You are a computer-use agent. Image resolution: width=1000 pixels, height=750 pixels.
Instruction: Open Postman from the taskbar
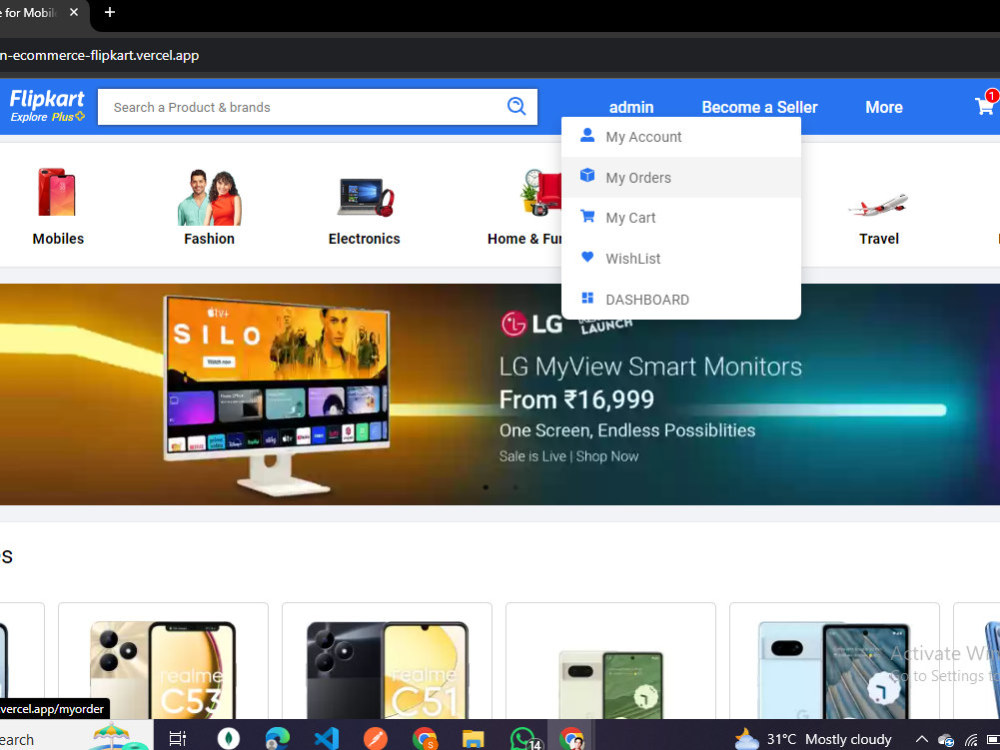point(376,739)
